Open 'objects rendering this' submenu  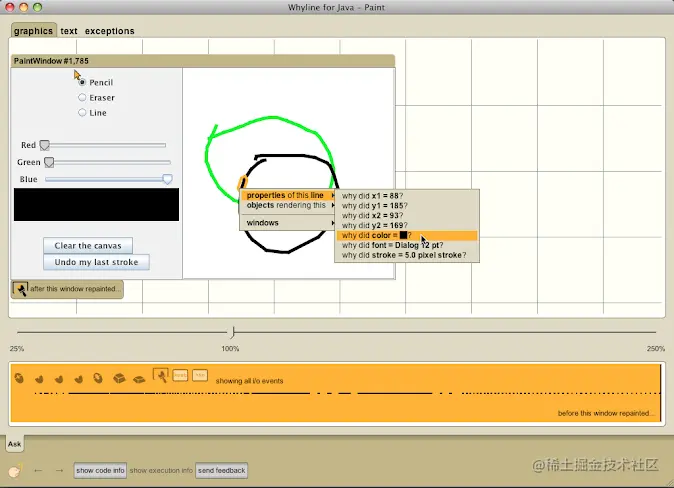click(x=288, y=205)
